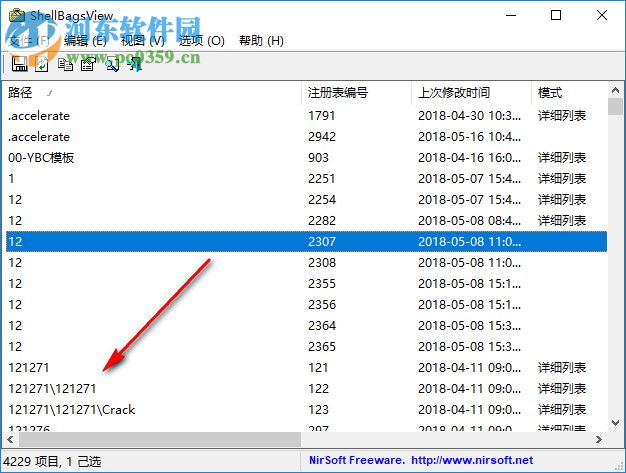The height and width of the screenshot is (473, 626).
Task: Click the date 2018-04-16 16:0... cell
Action: [470, 158]
